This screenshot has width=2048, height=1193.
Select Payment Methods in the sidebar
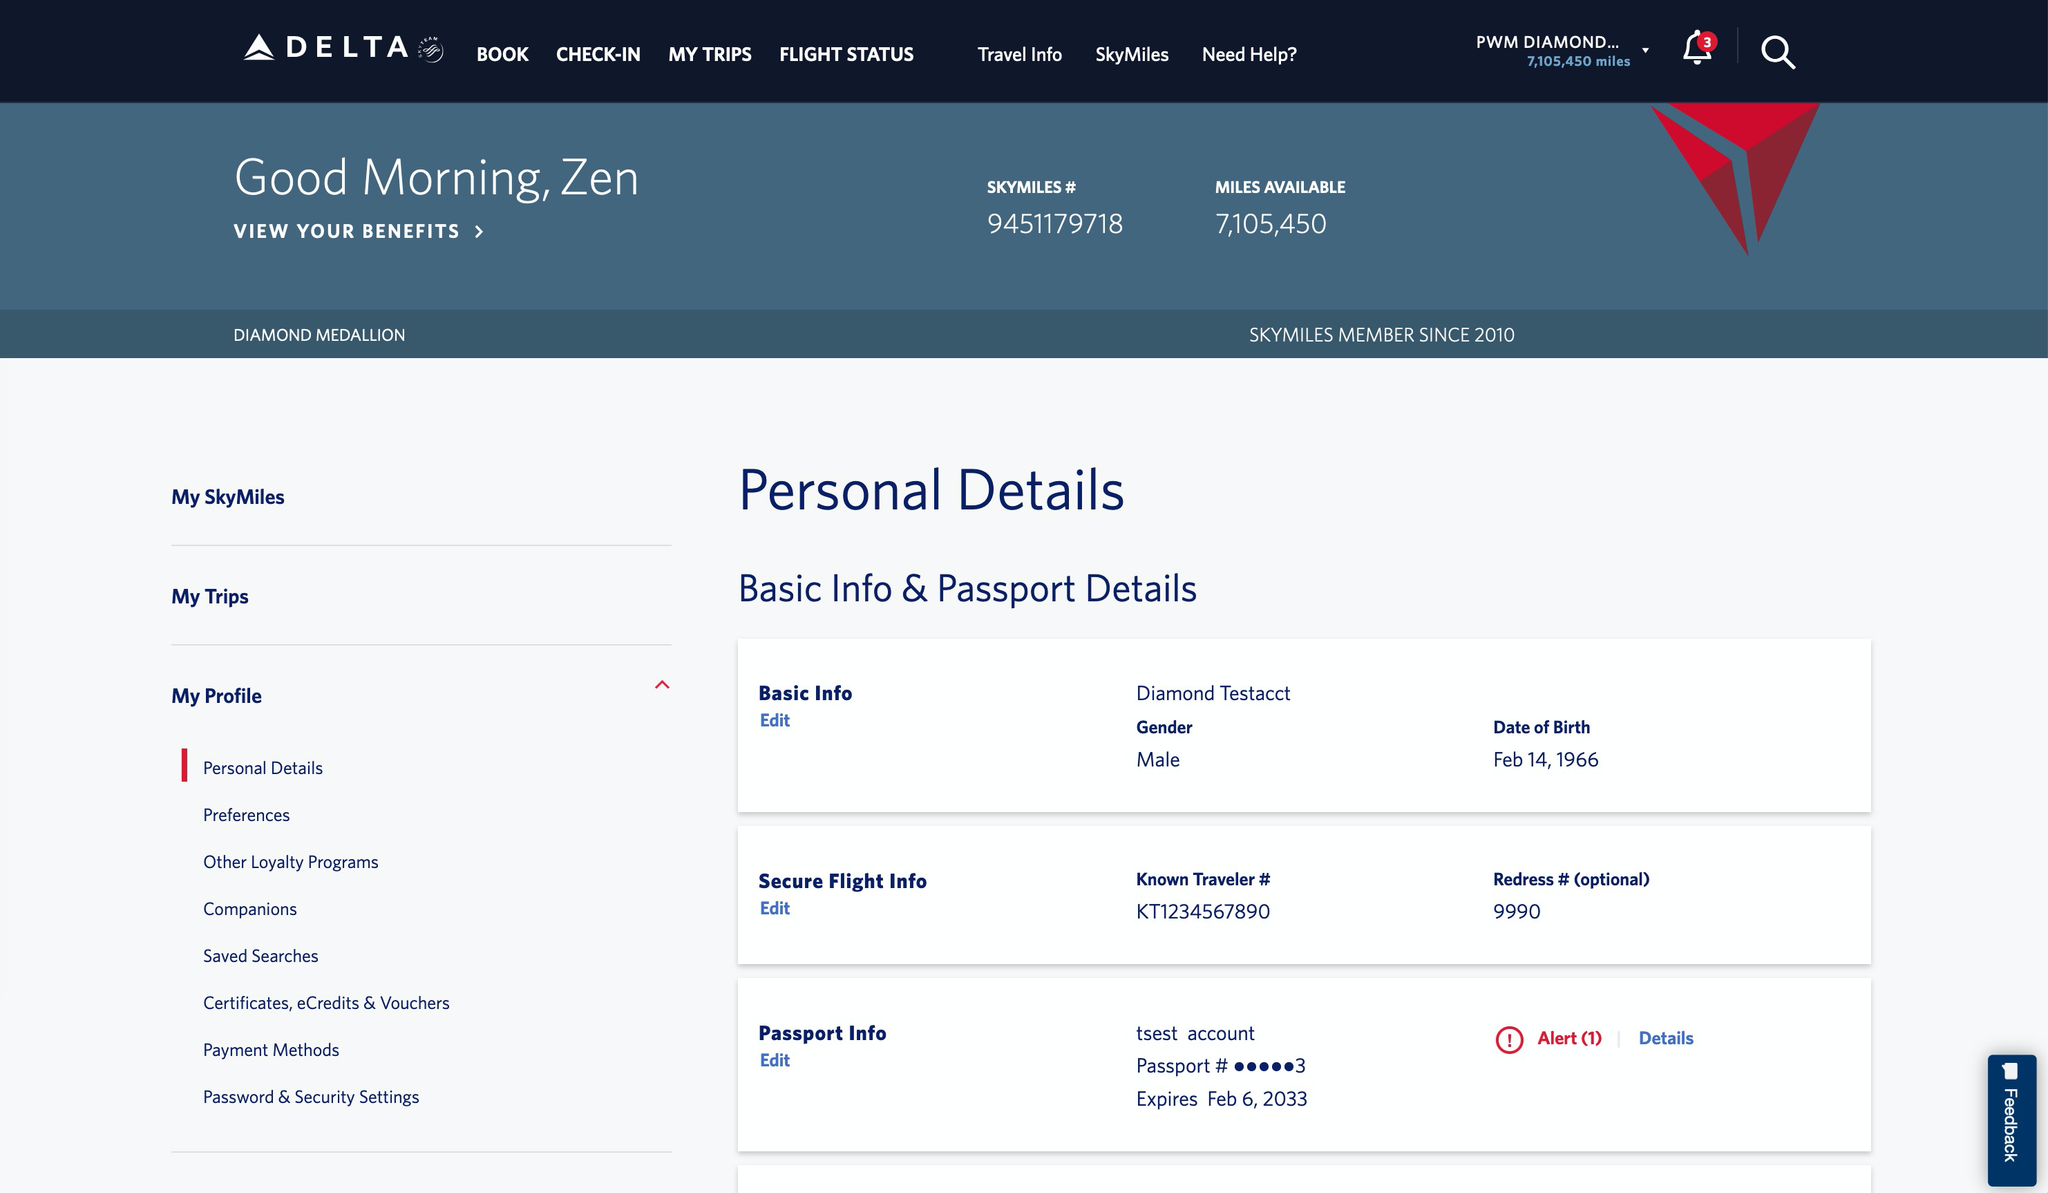[x=270, y=1049]
